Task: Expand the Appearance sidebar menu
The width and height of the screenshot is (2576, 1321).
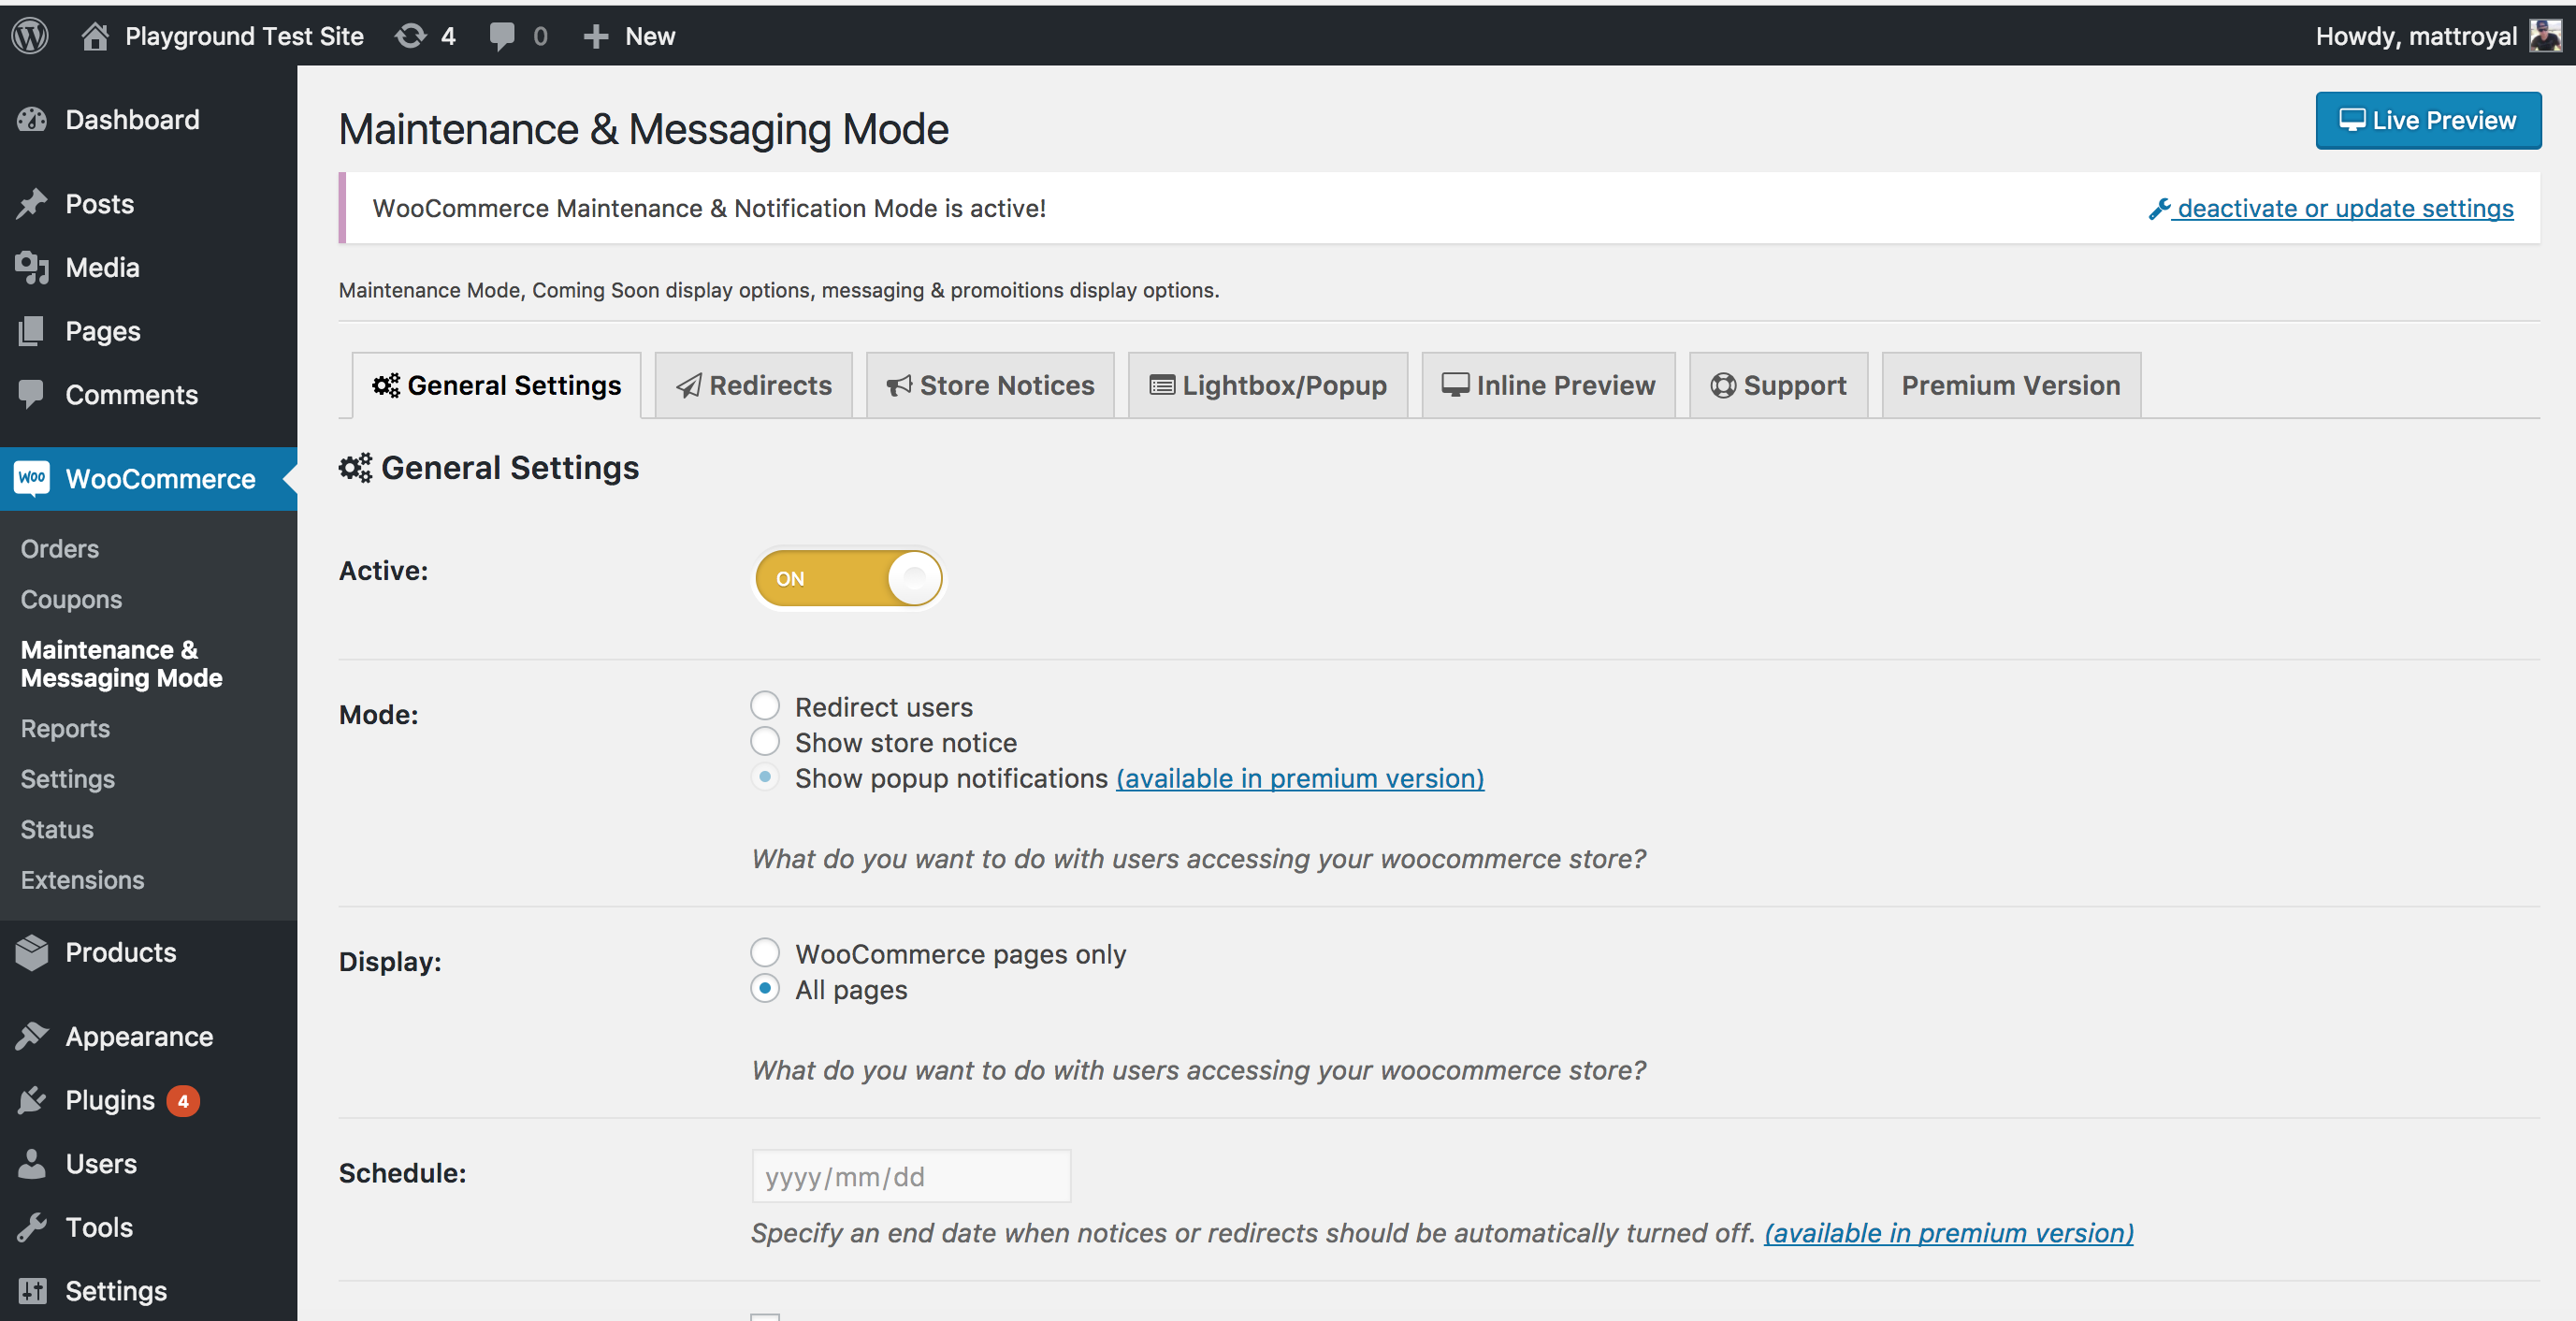Action: (x=139, y=1036)
